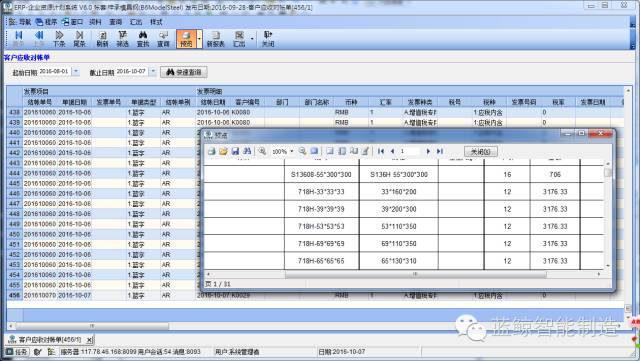Image resolution: width=640 pixels, height=361 pixels.
Task: Click the 汇出 export toolbar icon
Action: (239, 39)
